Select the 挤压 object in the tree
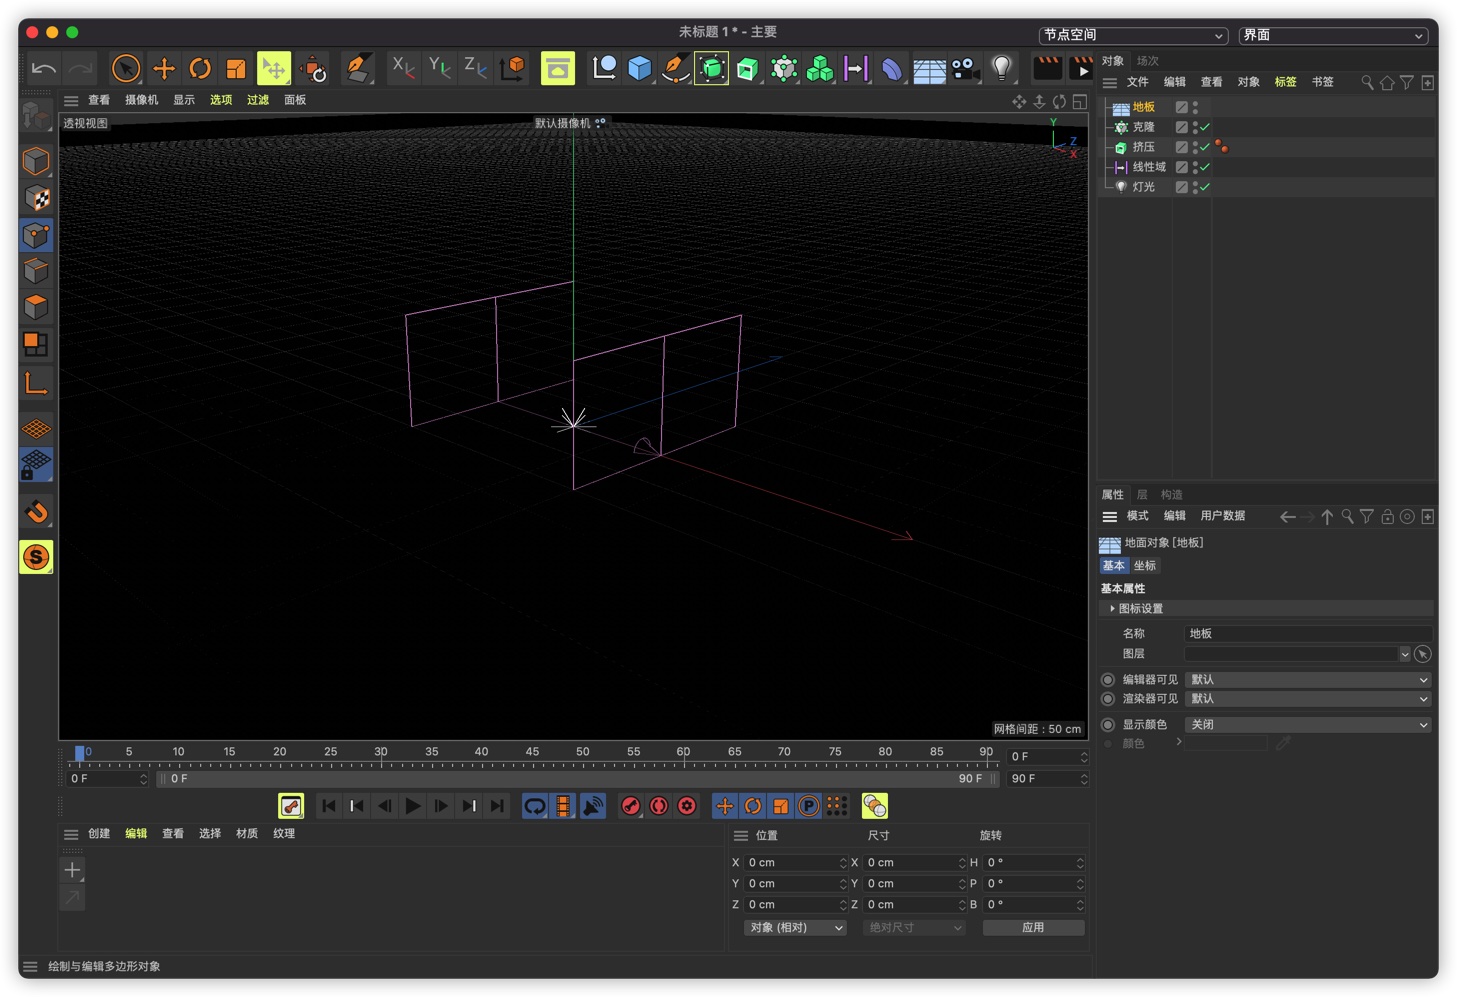The width and height of the screenshot is (1457, 997). point(1143,147)
